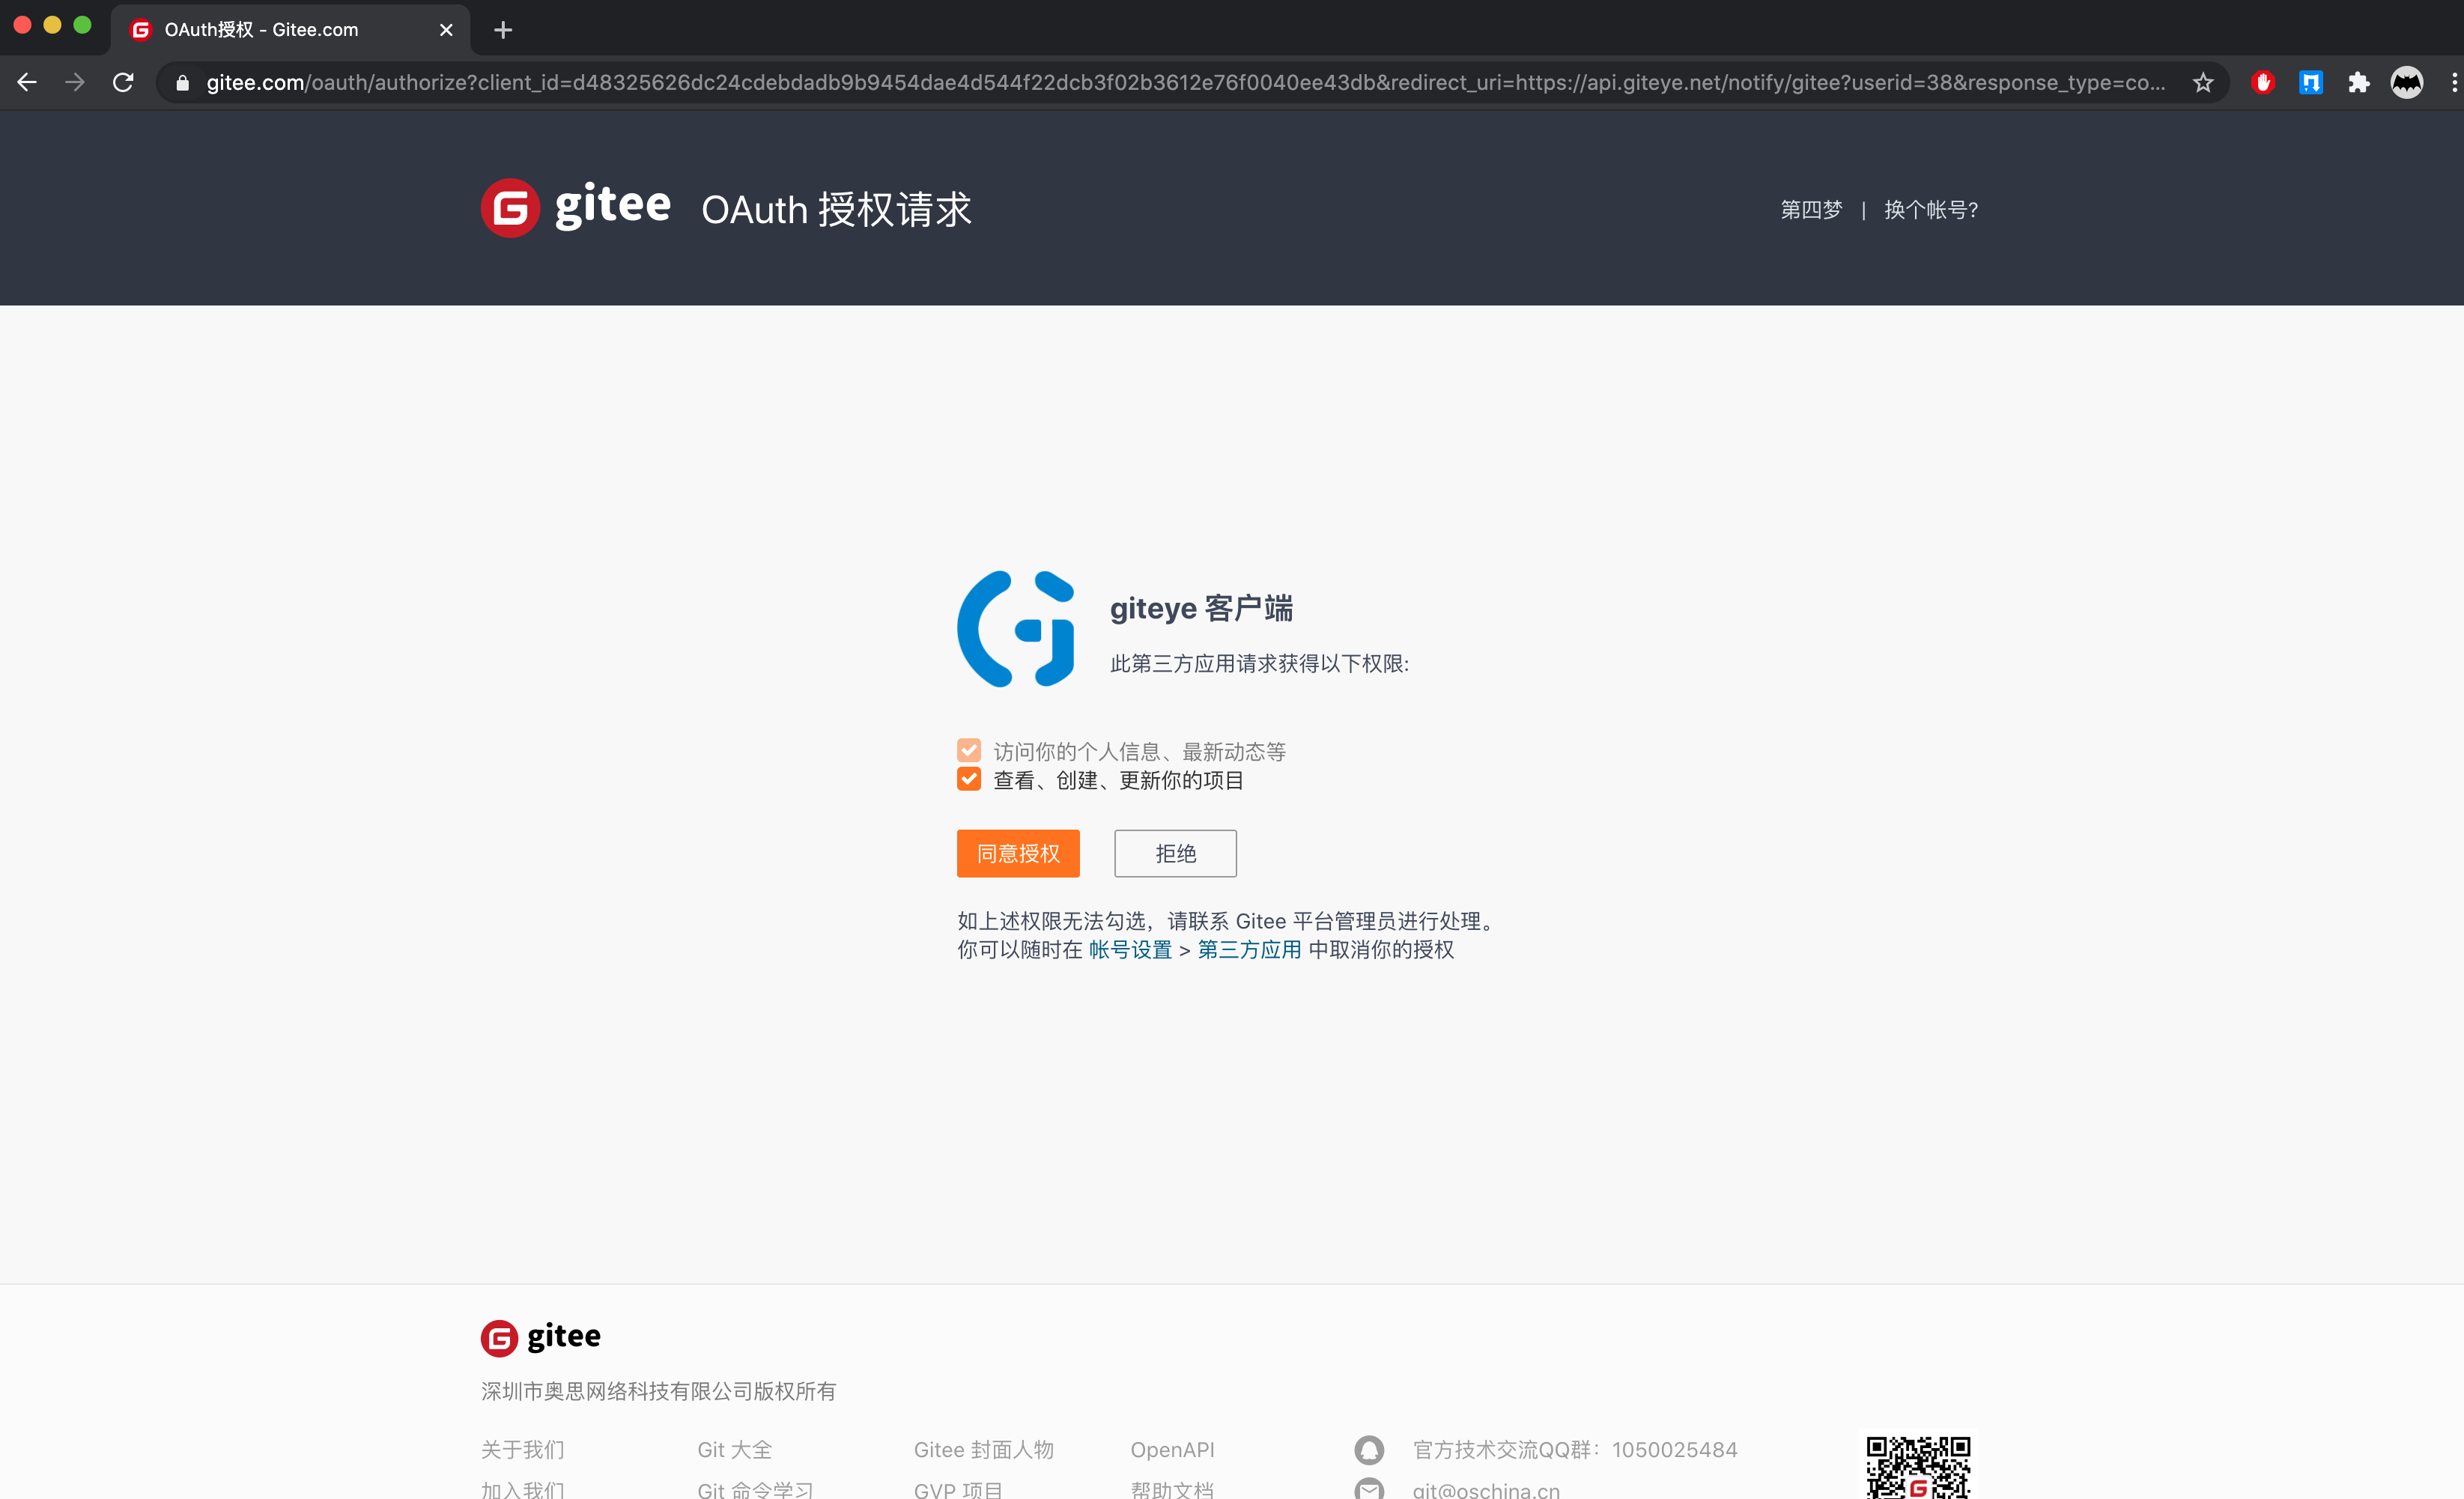Open the blue square extension icon
The height and width of the screenshot is (1499, 2464).
[2311, 82]
